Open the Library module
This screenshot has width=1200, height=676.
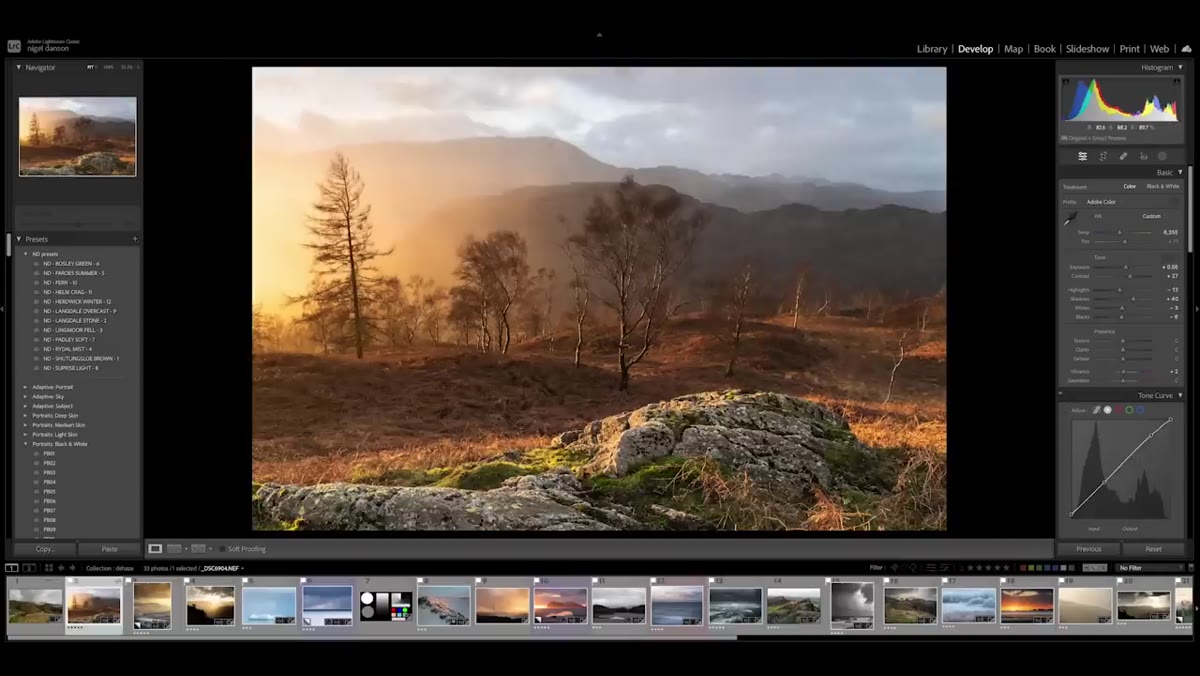tap(932, 49)
